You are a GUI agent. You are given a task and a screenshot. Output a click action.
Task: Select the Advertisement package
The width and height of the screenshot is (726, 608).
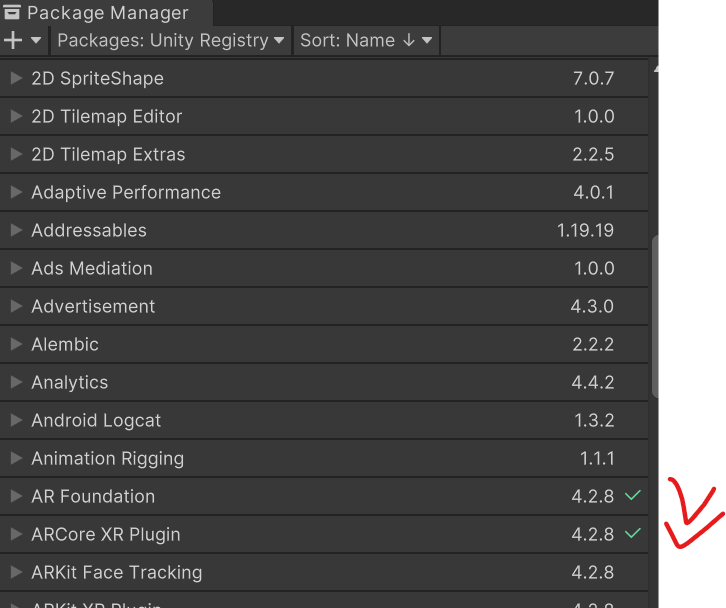point(324,306)
